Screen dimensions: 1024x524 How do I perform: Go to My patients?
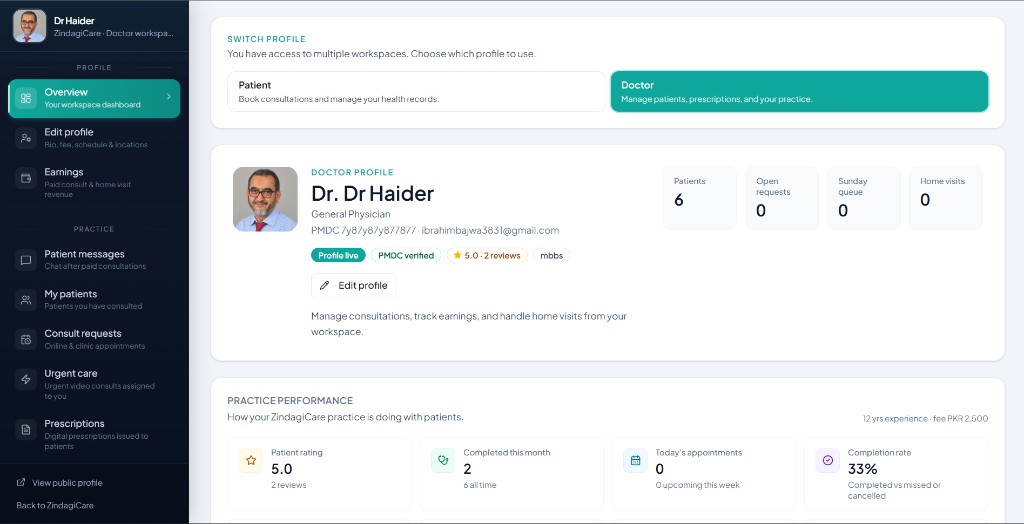(94, 300)
